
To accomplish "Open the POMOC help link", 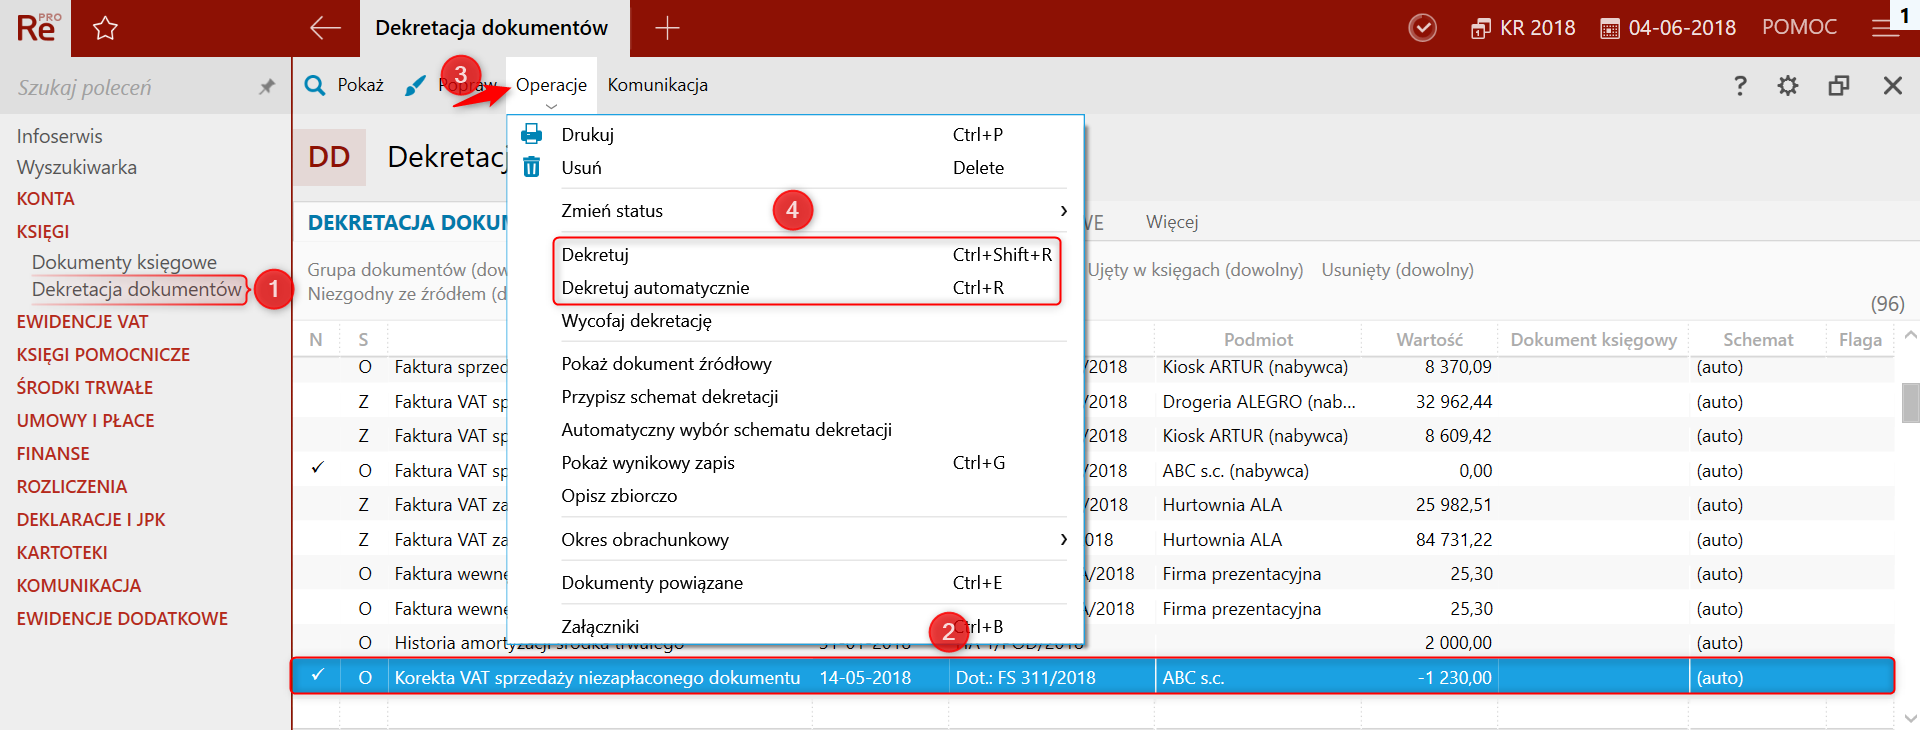I will [1799, 27].
